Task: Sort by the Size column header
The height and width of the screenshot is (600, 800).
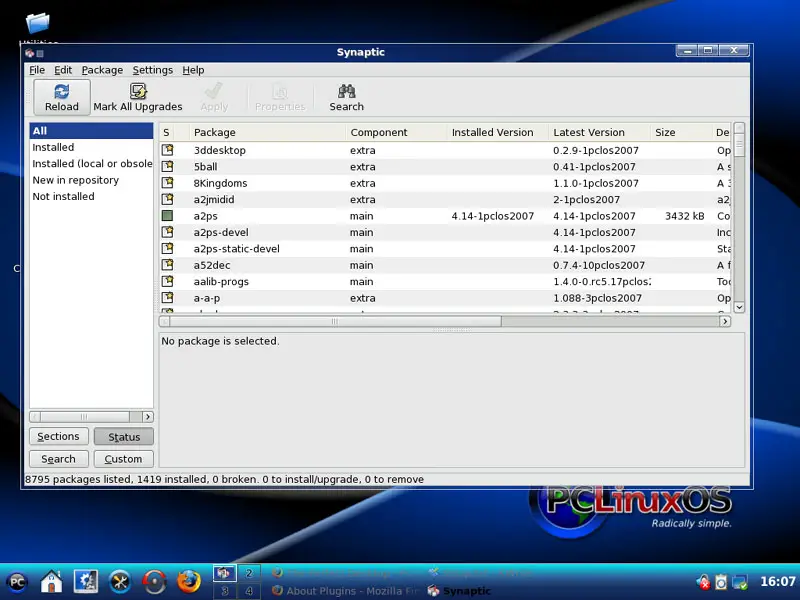Action: tap(681, 132)
